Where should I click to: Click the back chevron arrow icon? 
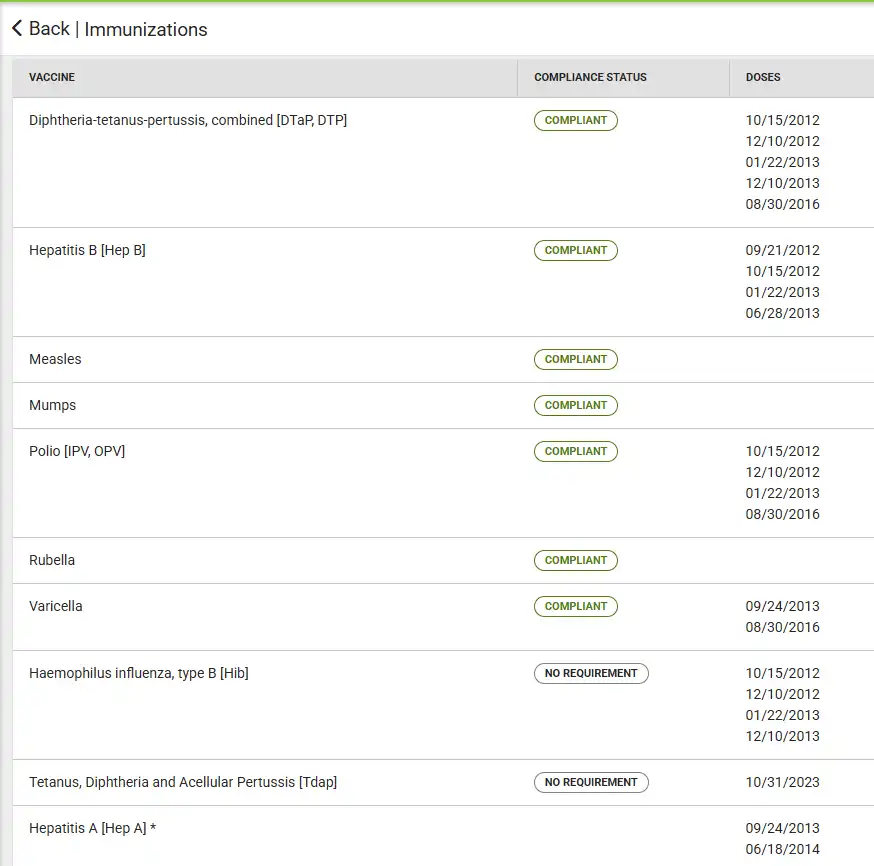[x=17, y=29]
